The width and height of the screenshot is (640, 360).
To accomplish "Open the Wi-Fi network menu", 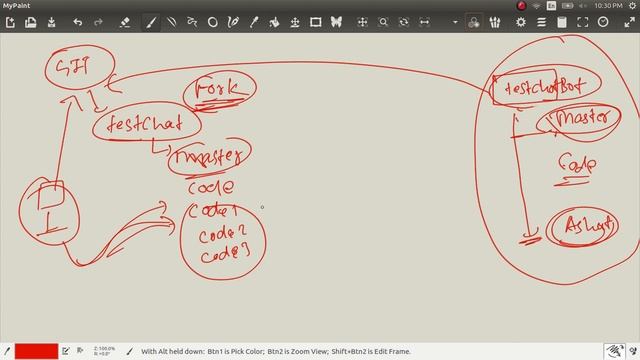I will click(x=536, y=6).
